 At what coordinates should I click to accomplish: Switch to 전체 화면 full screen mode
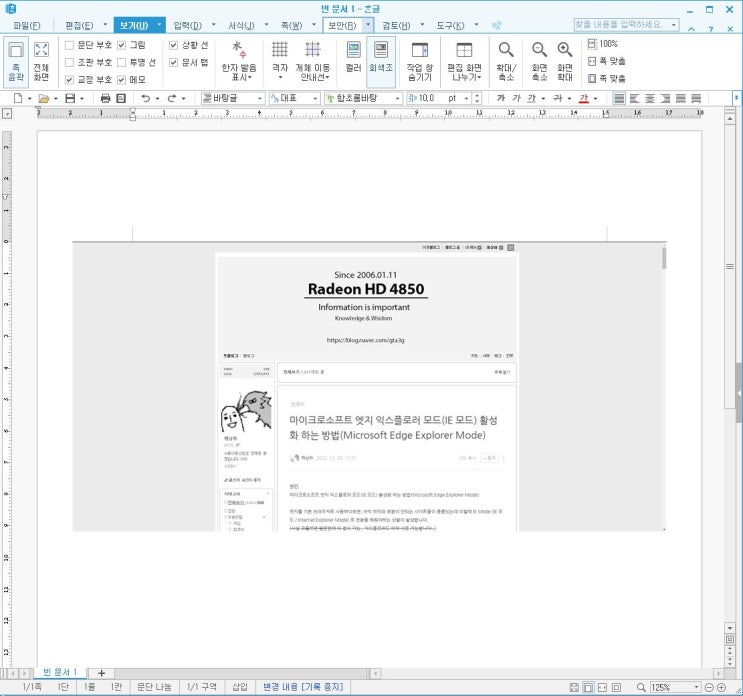point(41,62)
